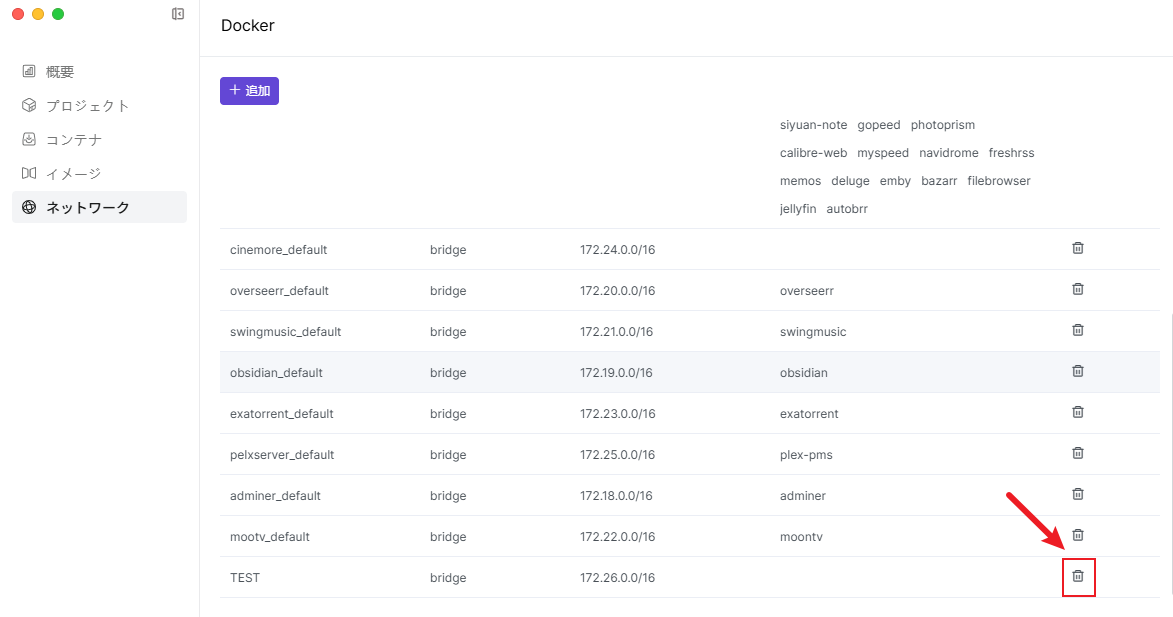Viewport: 1173px width, 617px height.
Task: Switch to the イメージ images section
Action: coord(73,174)
